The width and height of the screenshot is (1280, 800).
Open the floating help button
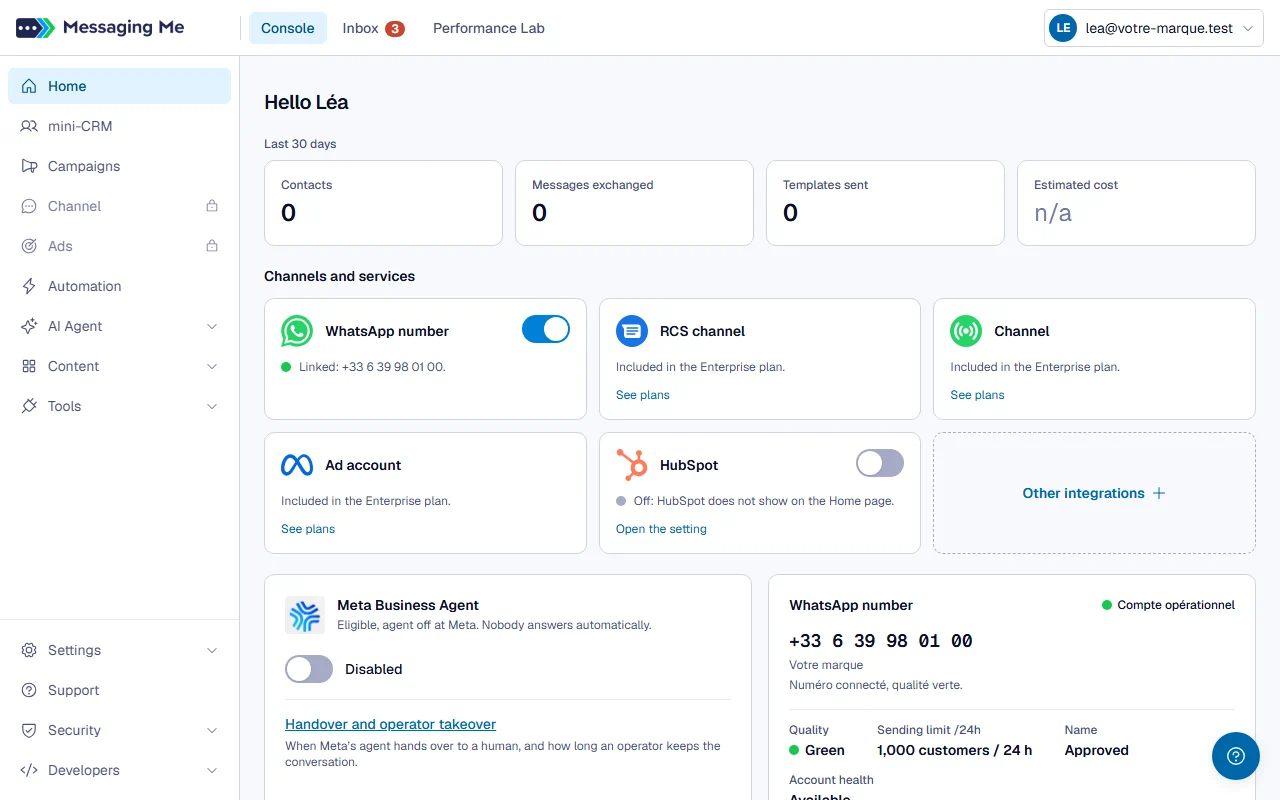click(x=1236, y=756)
